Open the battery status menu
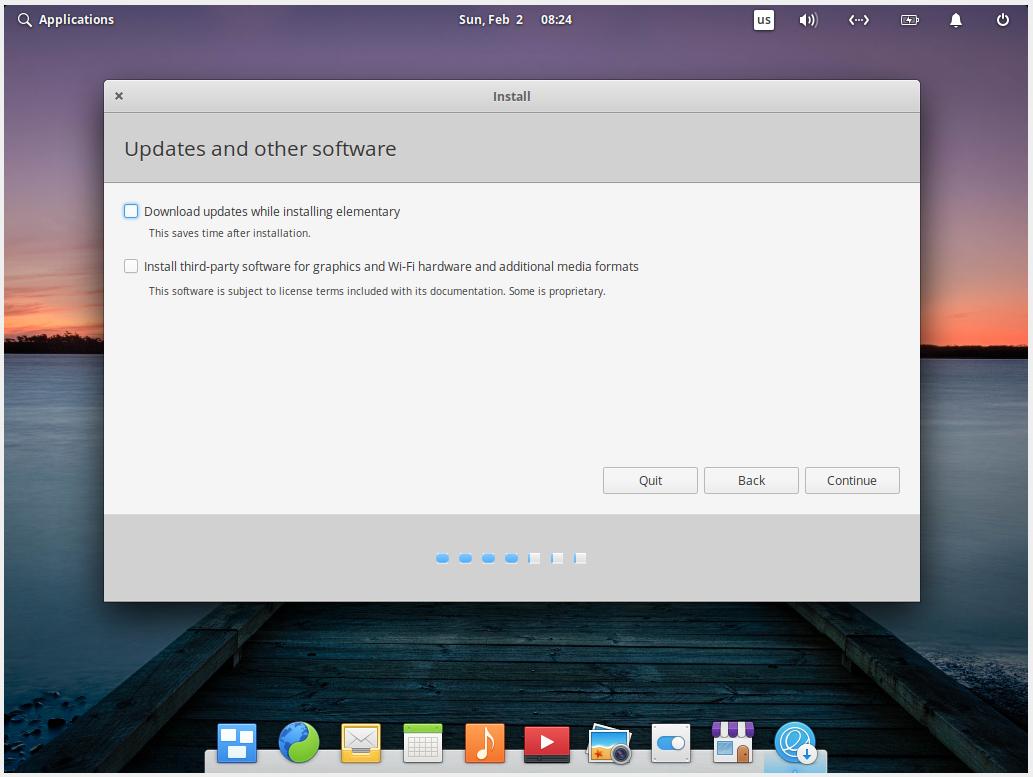This screenshot has height=777, width=1033. click(909, 19)
